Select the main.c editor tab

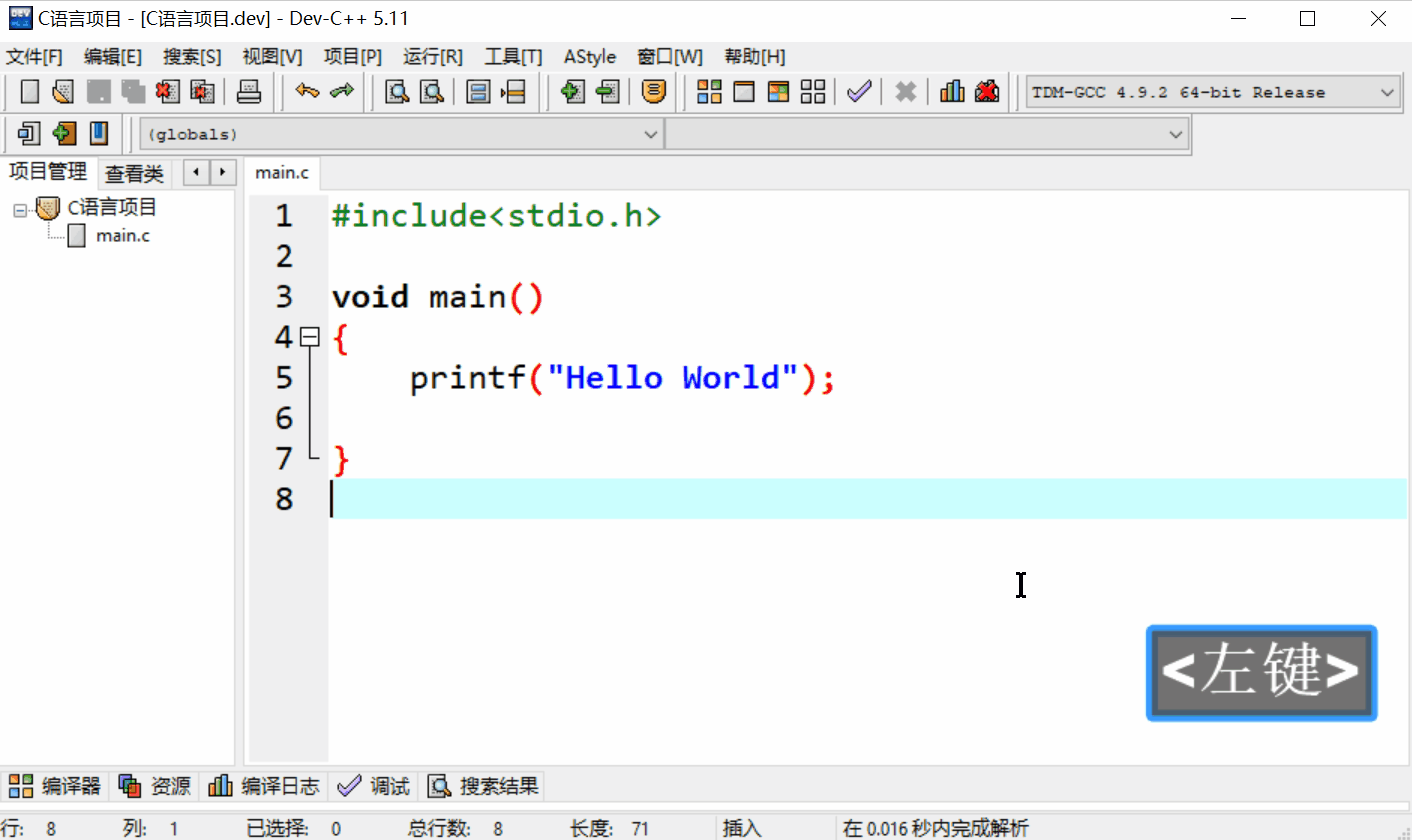pos(282,172)
